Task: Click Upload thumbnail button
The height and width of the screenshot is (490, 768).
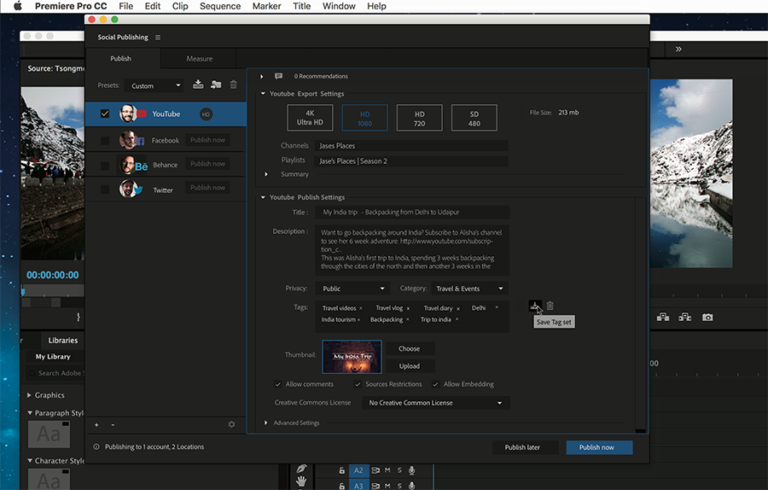Action: coord(409,366)
